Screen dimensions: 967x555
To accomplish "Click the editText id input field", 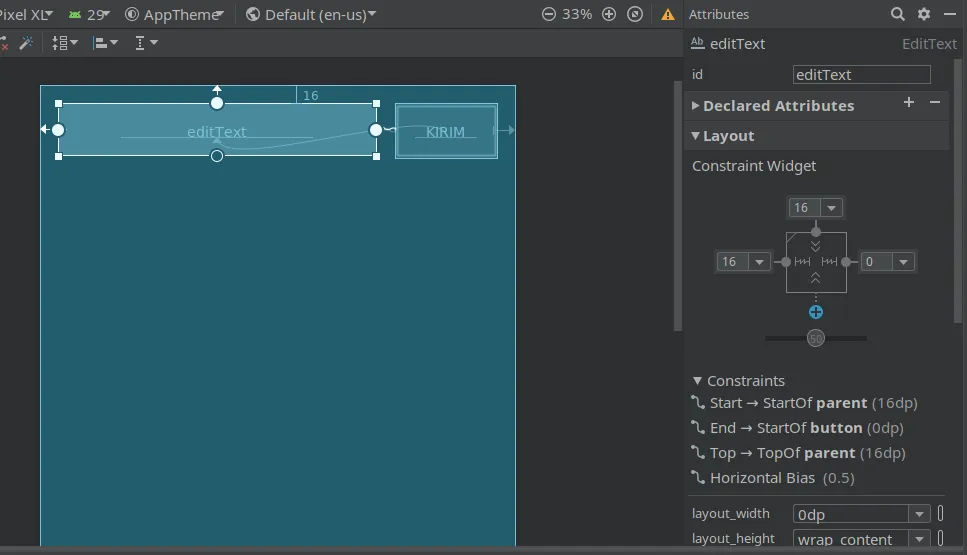I will [x=861, y=75].
